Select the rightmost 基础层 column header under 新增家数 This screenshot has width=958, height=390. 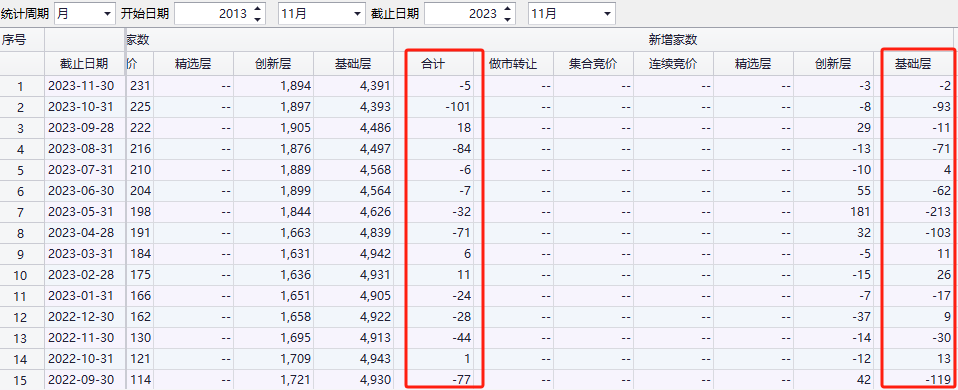[912, 63]
